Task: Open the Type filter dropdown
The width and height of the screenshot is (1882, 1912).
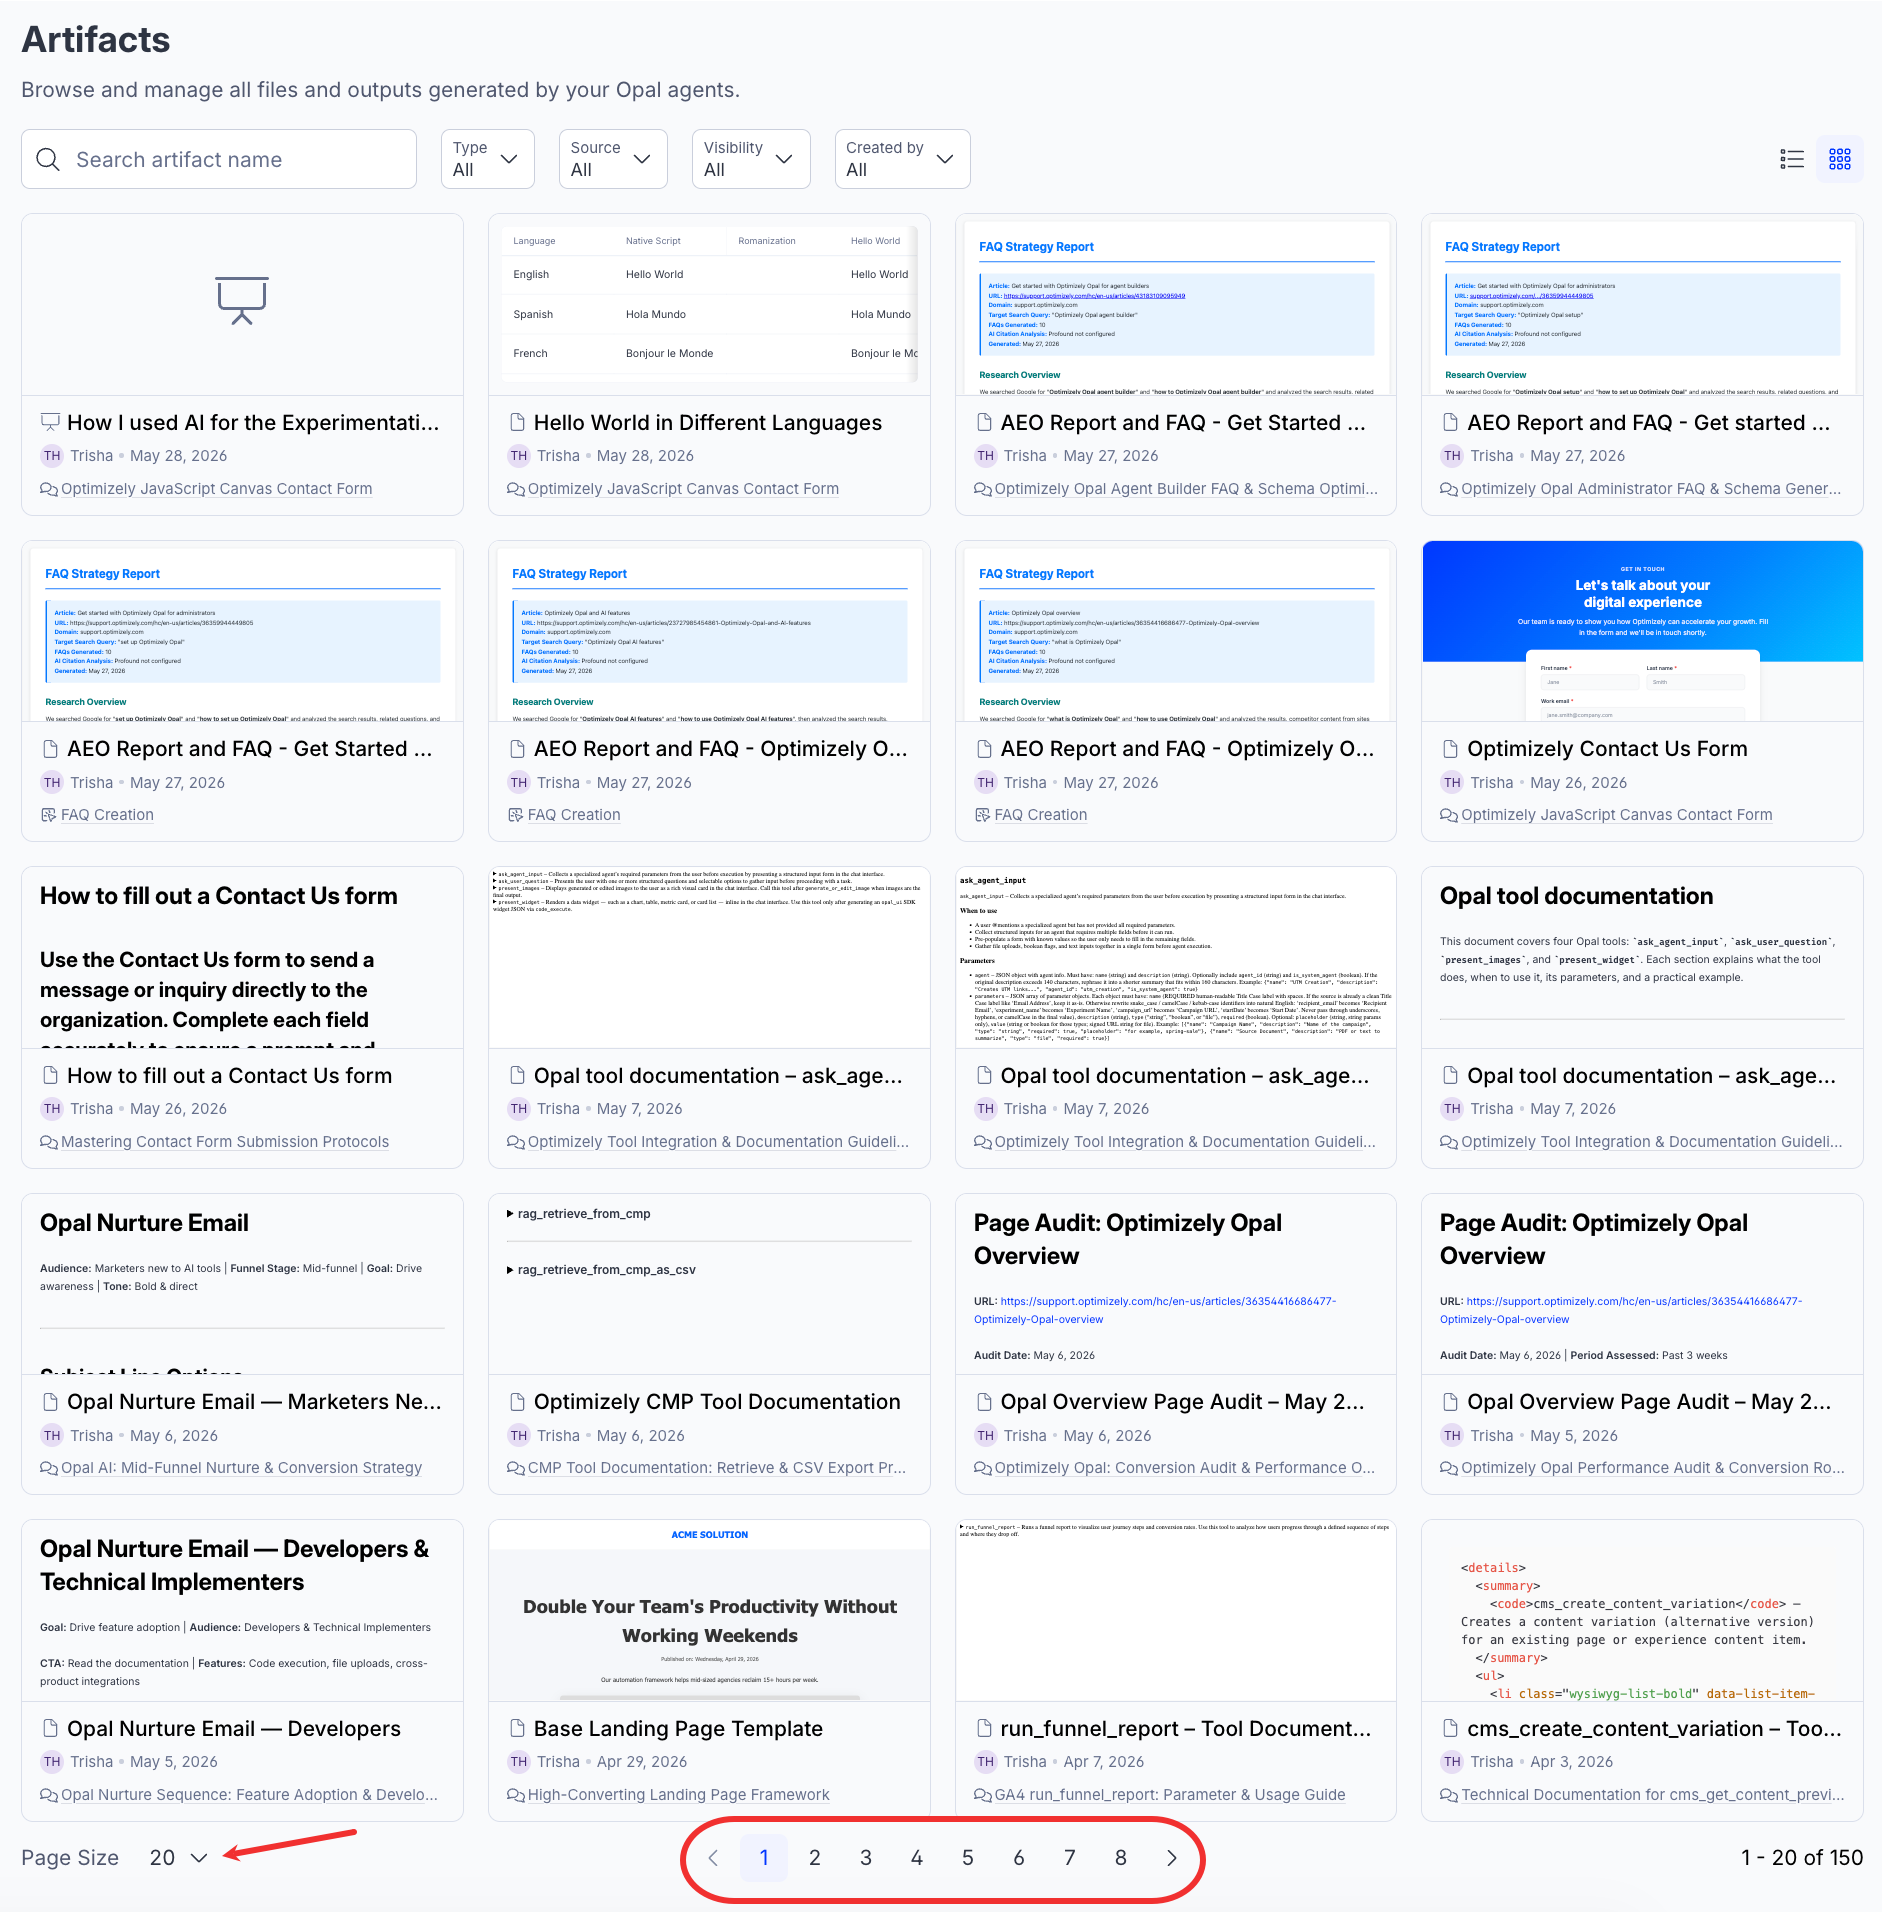Action: 488,159
